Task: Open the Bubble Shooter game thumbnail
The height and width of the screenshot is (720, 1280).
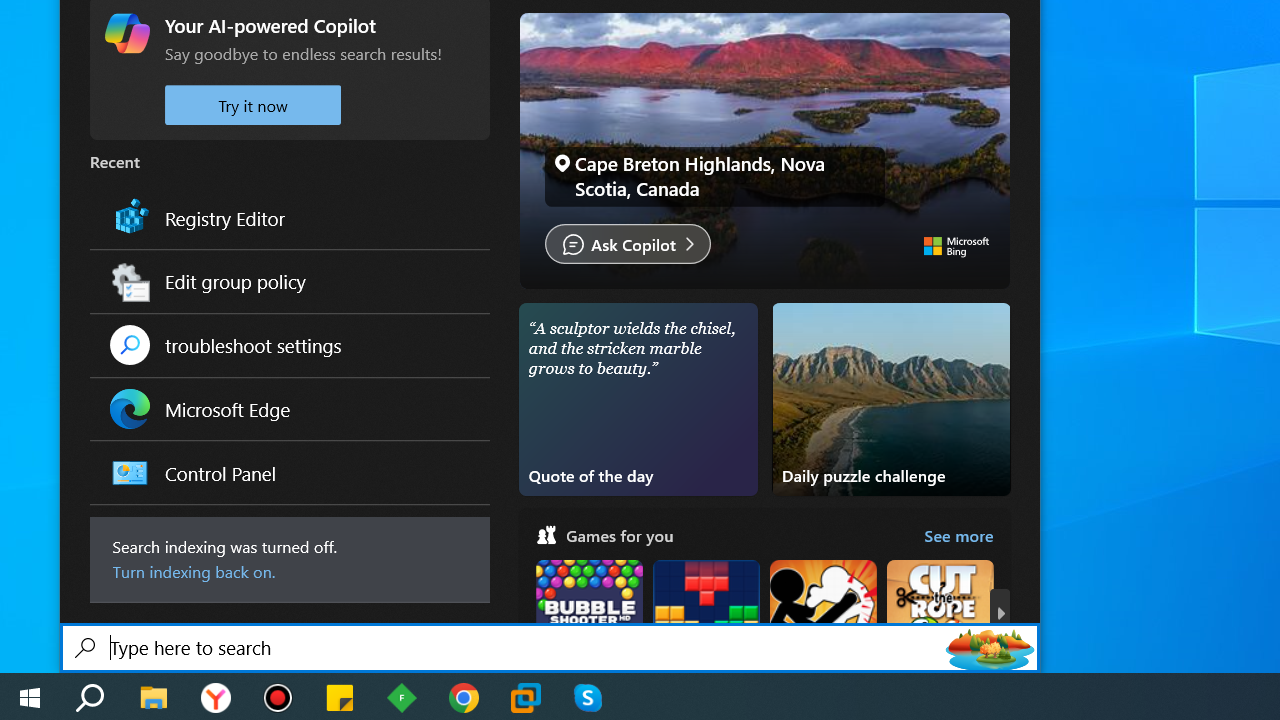Action: tap(589, 591)
